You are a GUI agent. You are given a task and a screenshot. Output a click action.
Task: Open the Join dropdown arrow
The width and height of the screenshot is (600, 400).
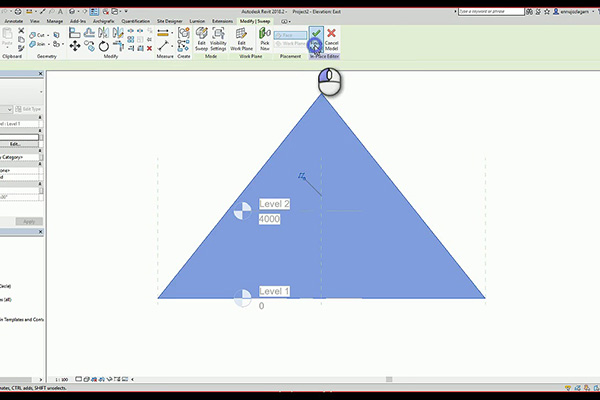[49, 44]
